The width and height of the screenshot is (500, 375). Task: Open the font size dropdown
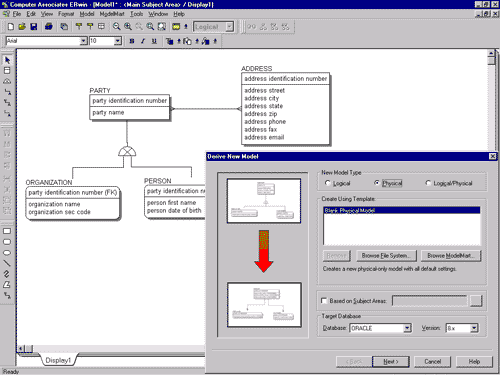point(118,41)
